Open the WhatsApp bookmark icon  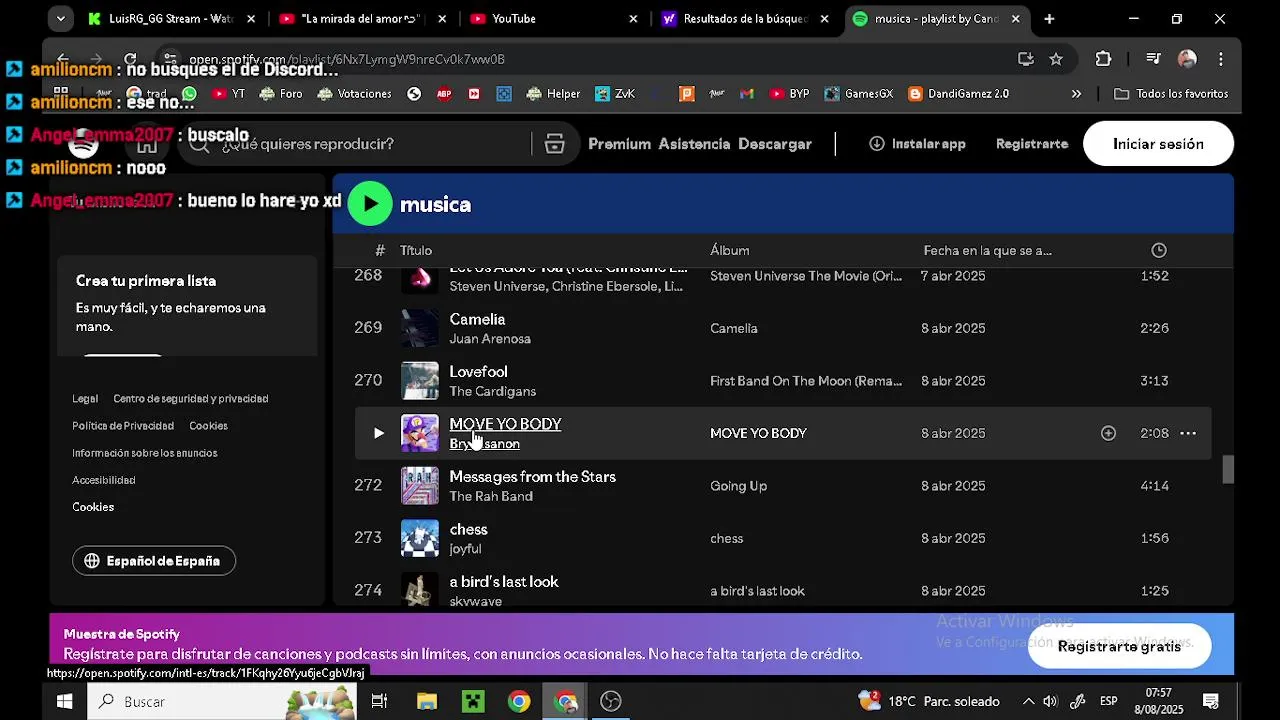click(189, 94)
